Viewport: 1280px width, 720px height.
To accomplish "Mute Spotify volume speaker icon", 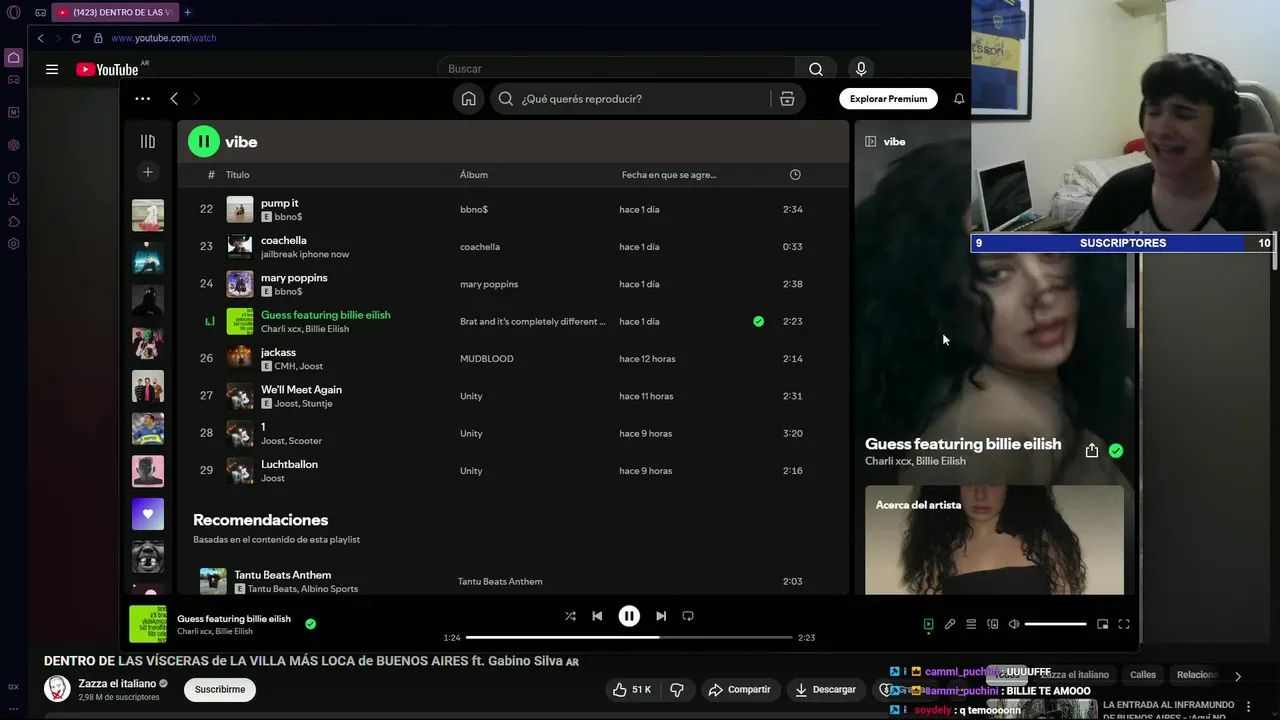I will pos(1014,624).
